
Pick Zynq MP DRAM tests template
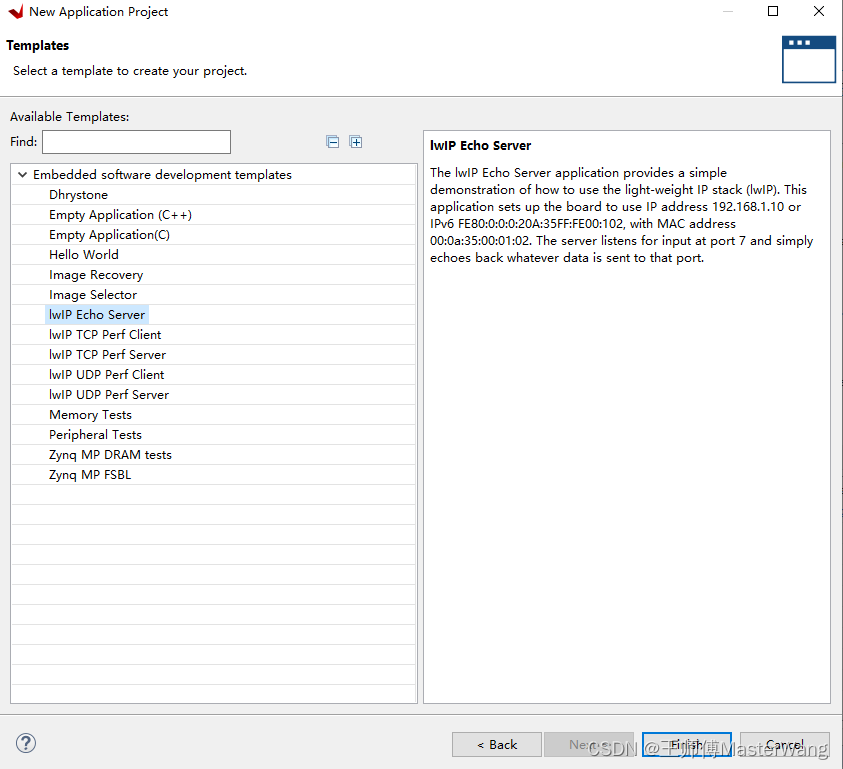point(110,455)
